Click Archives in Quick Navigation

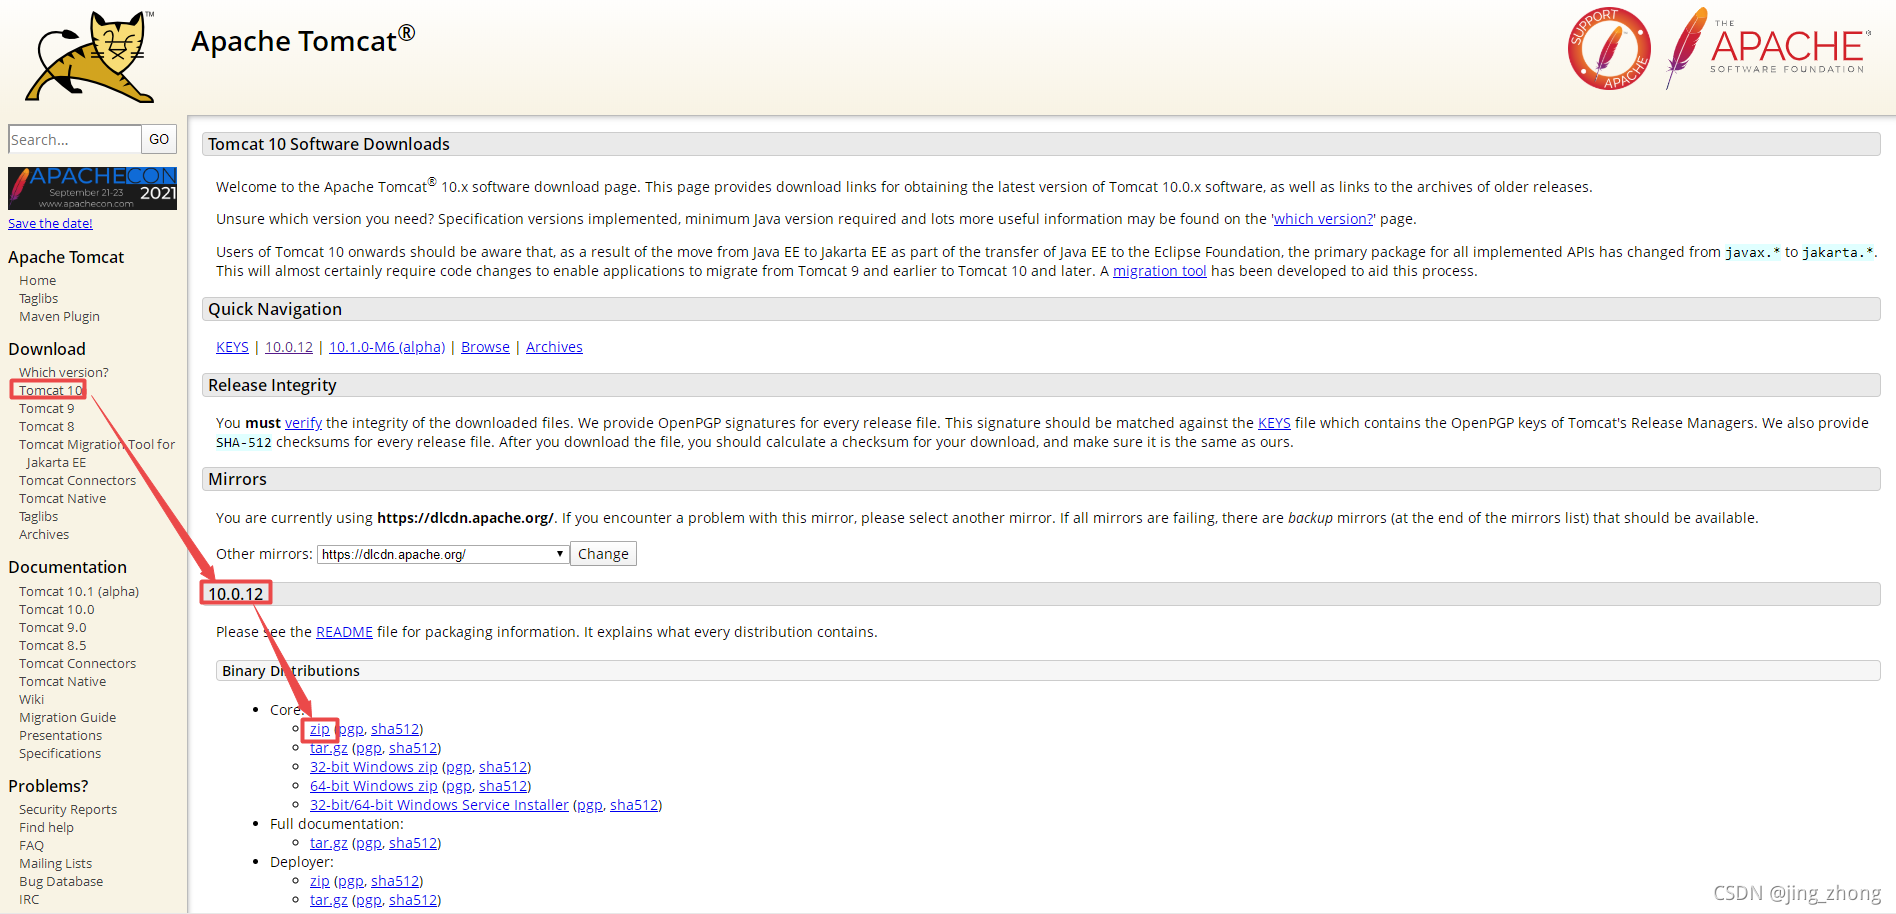coord(554,347)
